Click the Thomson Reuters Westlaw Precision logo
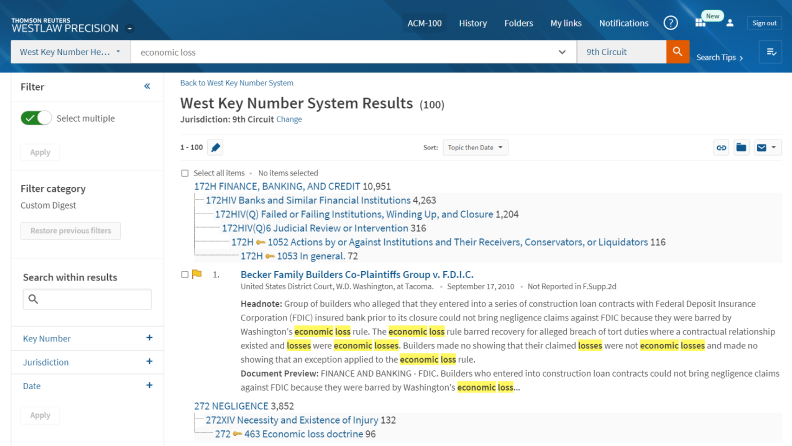 tap(65, 25)
